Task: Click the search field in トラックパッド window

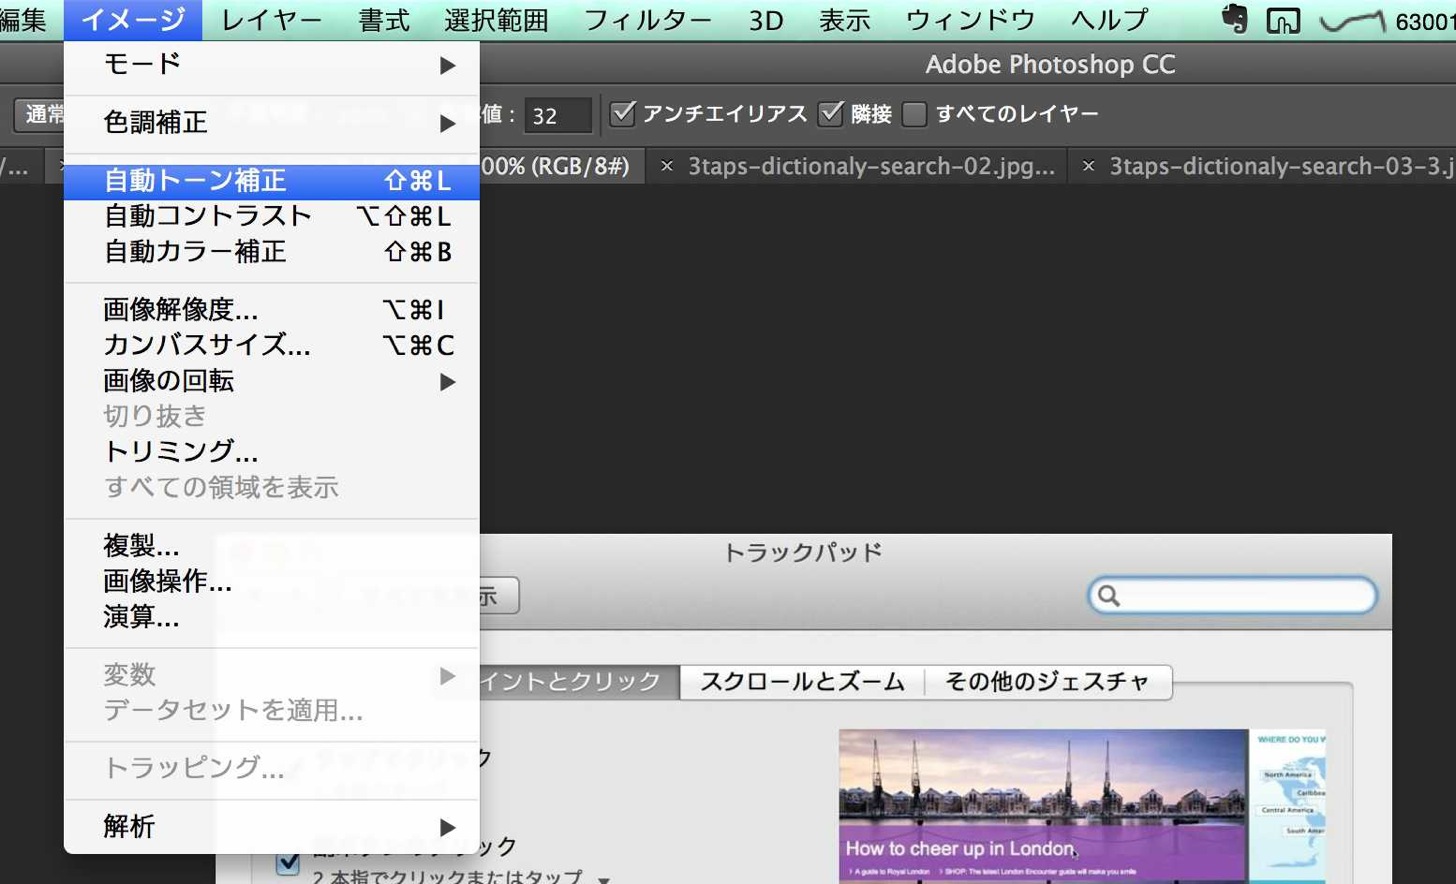Action: click(x=1232, y=596)
